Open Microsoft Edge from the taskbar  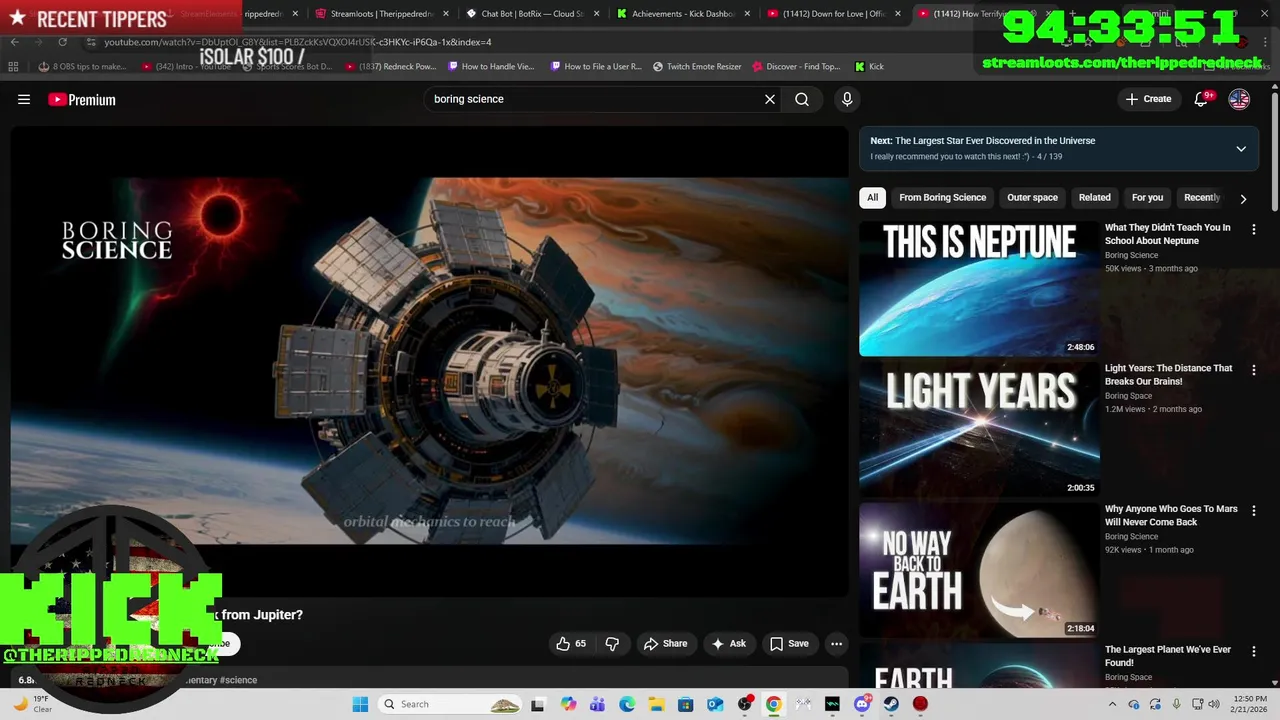627,704
